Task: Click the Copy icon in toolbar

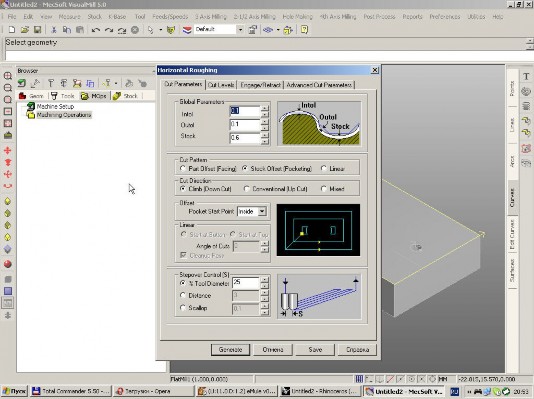Action: pyautogui.click(x=67, y=30)
